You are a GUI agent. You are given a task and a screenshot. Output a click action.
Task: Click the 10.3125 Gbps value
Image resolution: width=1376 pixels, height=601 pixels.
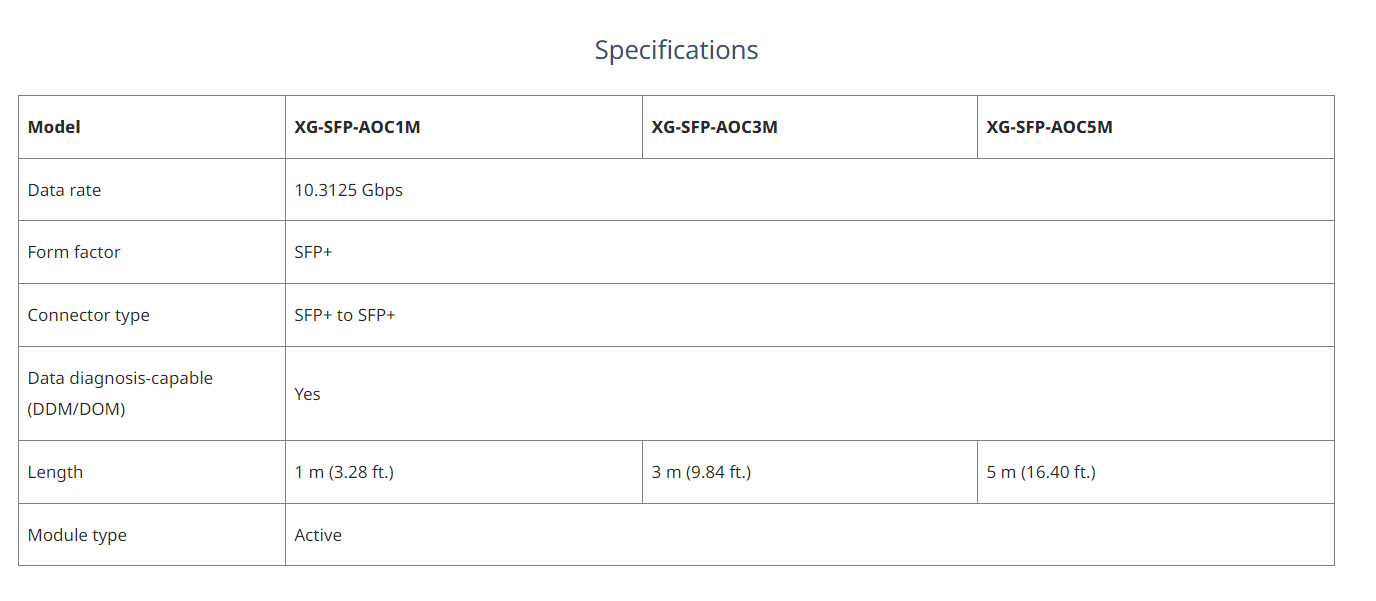[348, 190]
